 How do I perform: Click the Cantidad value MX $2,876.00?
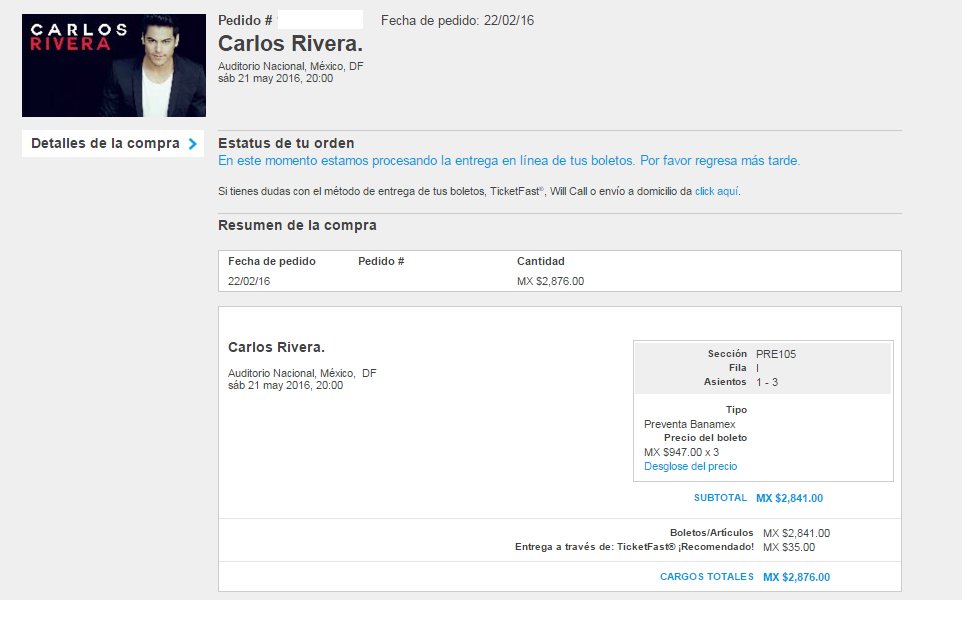pyautogui.click(x=550, y=281)
